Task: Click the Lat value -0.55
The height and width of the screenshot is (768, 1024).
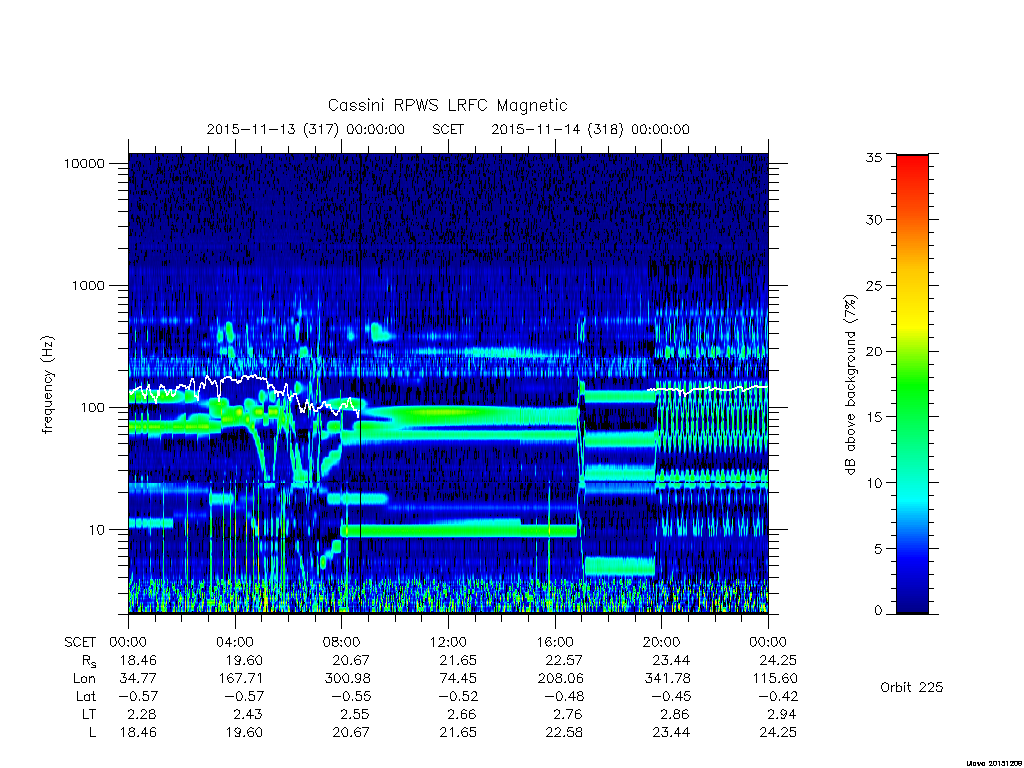Action: 351,696
